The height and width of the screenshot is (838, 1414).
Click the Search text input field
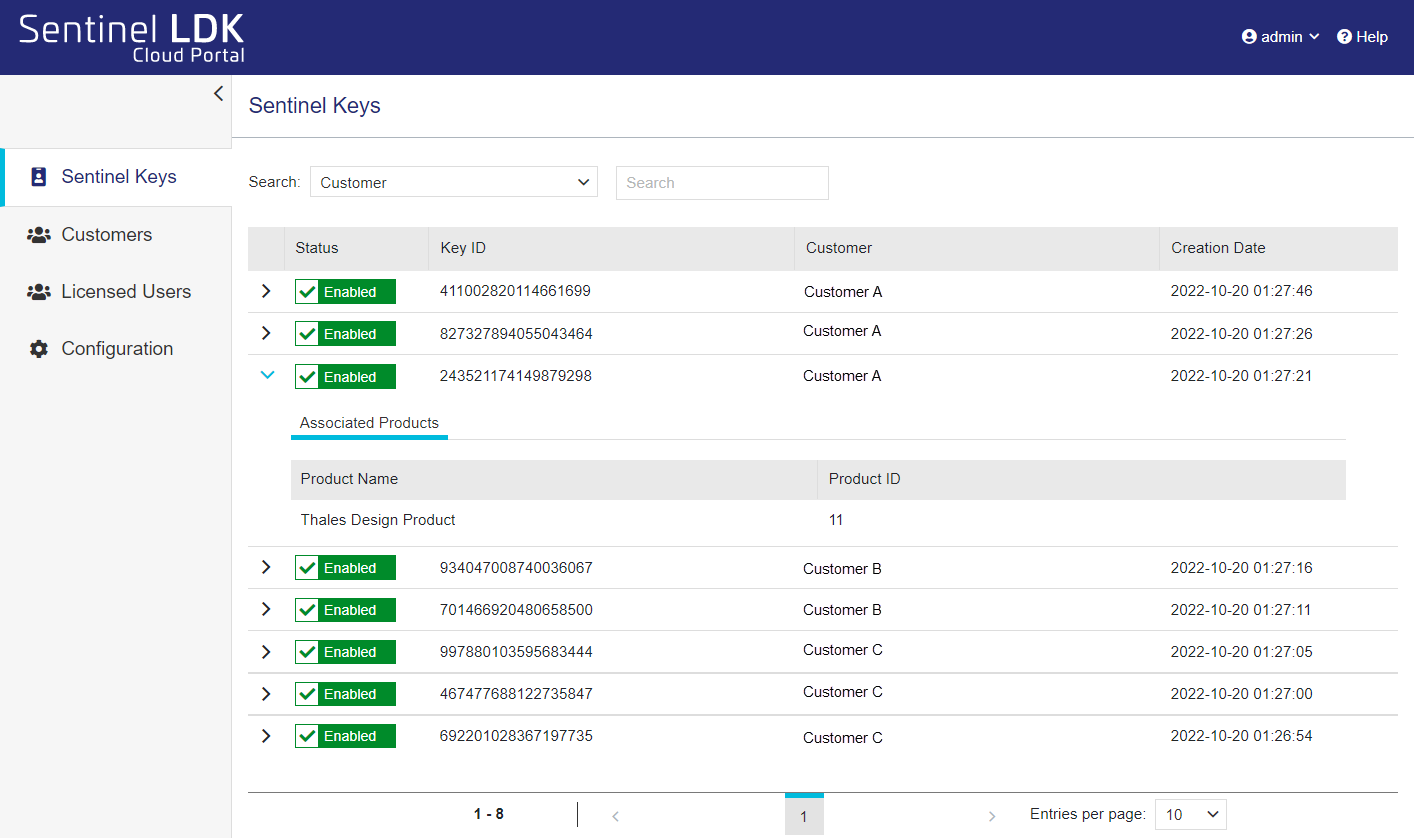pos(722,183)
